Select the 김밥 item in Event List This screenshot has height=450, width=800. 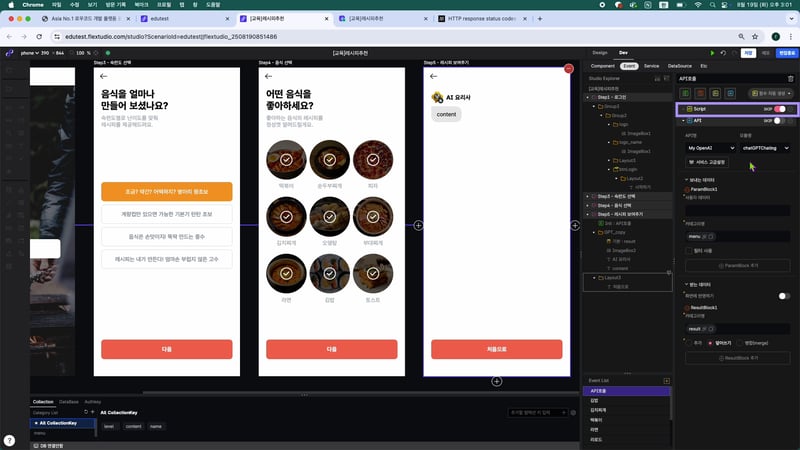pyautogui.click(x=594, y=400)
